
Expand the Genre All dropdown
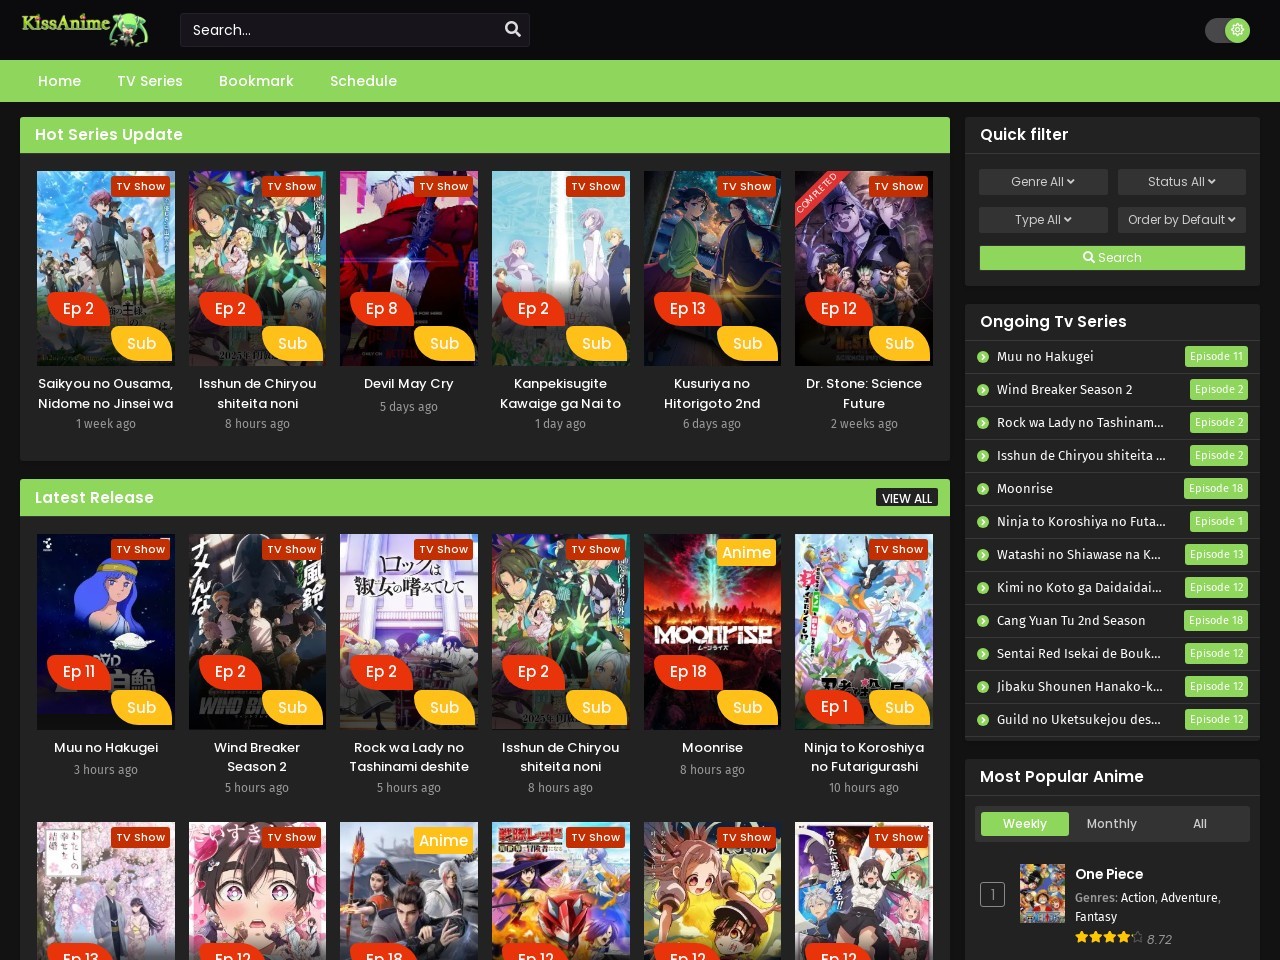click(x=1043, y=181)
